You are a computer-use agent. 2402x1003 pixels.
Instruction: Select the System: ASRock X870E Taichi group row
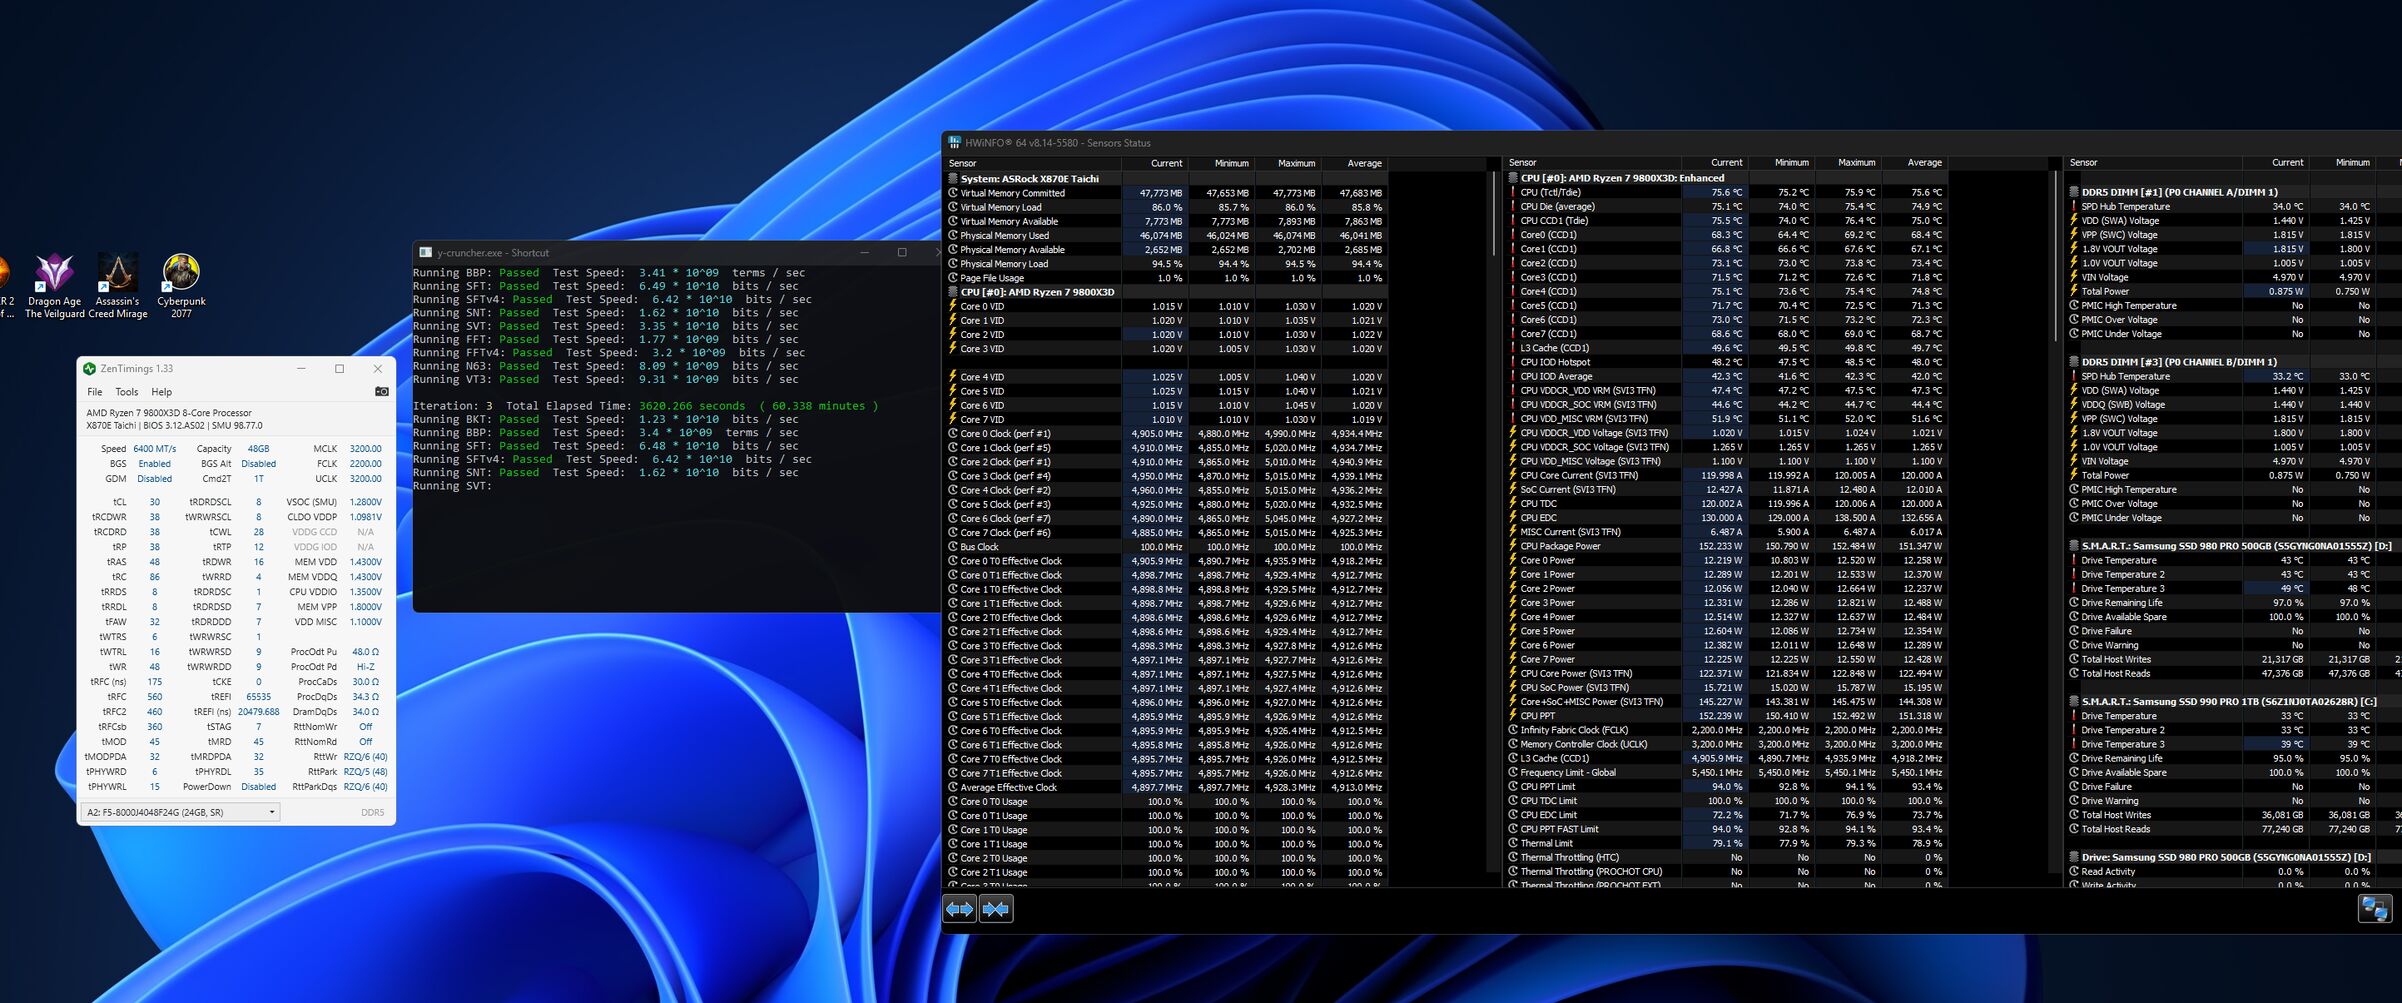(1166, 179)
